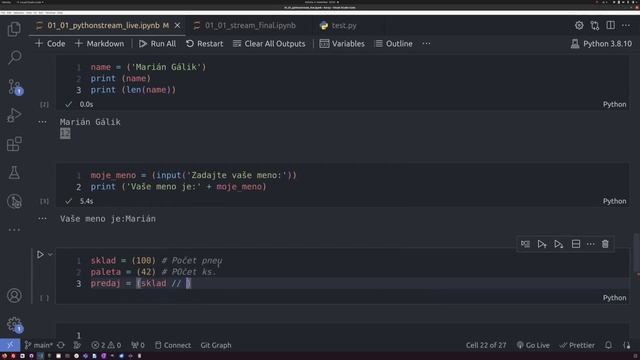Open more editor actions ellipsis
Viewport: 640px width, 360px height.
(x=626, y=25)
